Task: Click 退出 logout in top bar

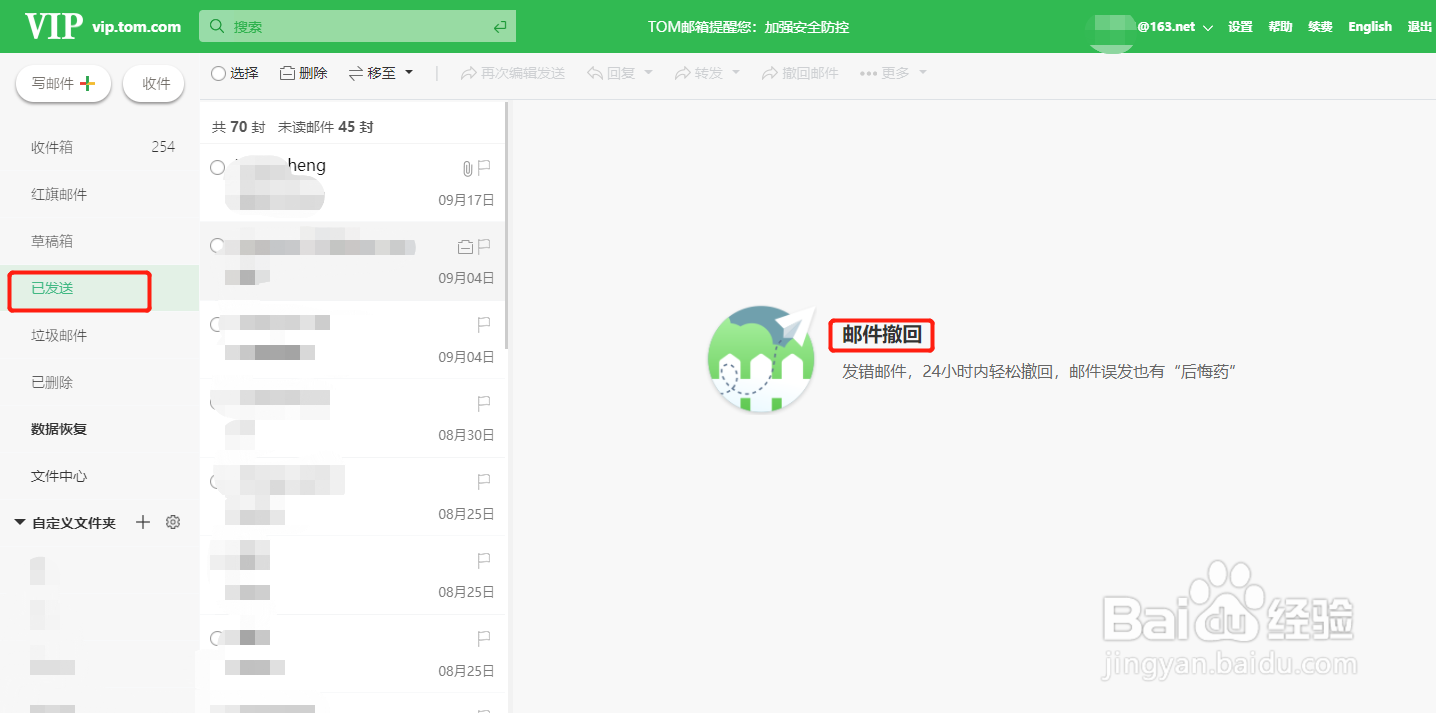Action: pyautogui.click(x=1420, y=27)
